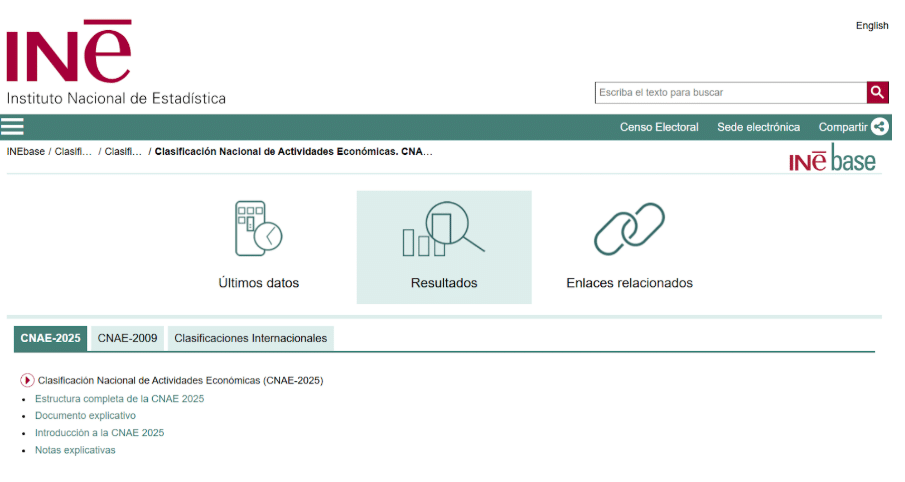This screenshot has height=482, width=905.
Task: Click the Compartir label
Action: (x=843, y=127)
